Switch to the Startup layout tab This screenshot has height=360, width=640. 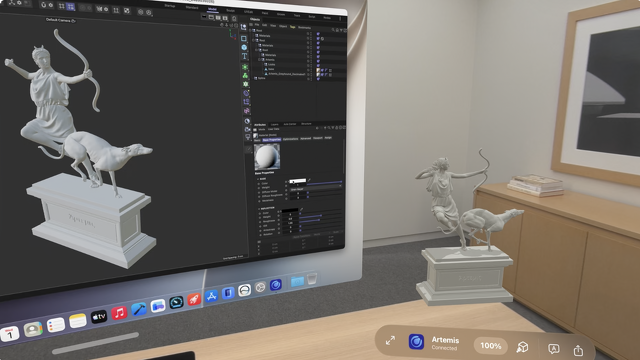pos(170,6)
